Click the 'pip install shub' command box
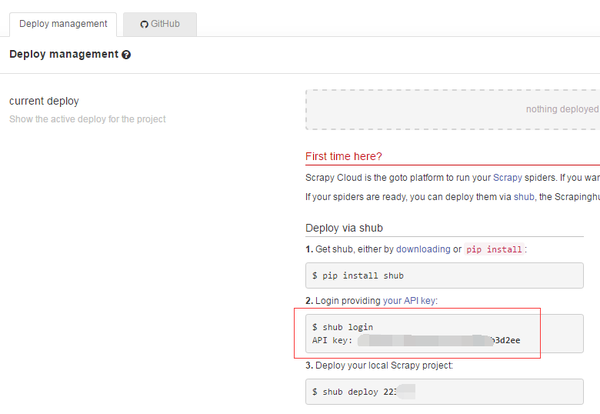Image resolution: width=600 pixels, height=414 pixels. click(444, 275)
